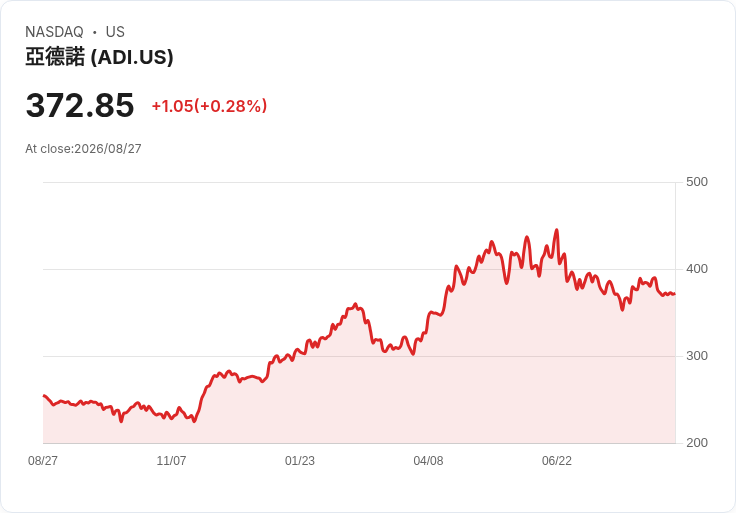Click the 04/08 date axis label
The height and width of the screenshot is (513, 736).
coord(428,461)
